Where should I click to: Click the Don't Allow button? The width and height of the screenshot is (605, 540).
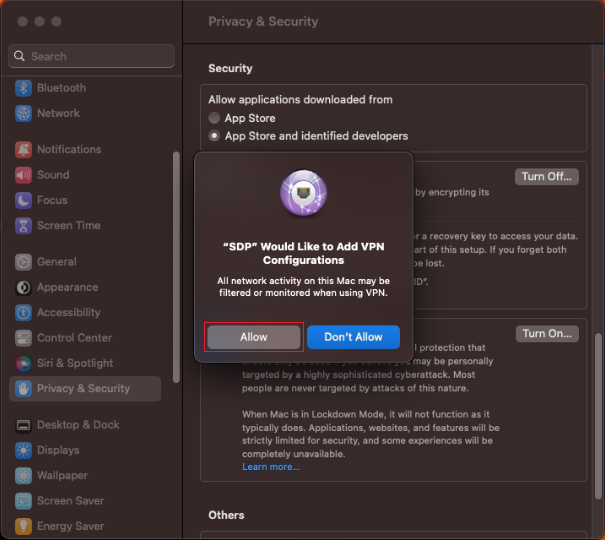coord(353,337)
